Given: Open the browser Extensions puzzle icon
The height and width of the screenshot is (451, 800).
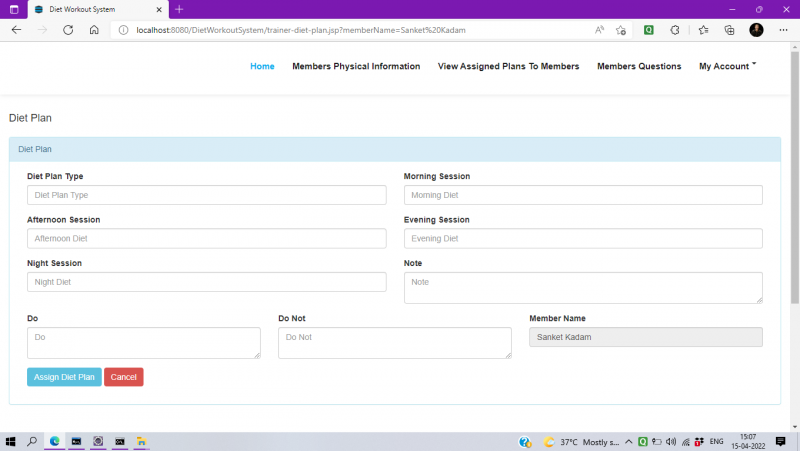Looking at the screenshot, I should click(x=675, y=30).
